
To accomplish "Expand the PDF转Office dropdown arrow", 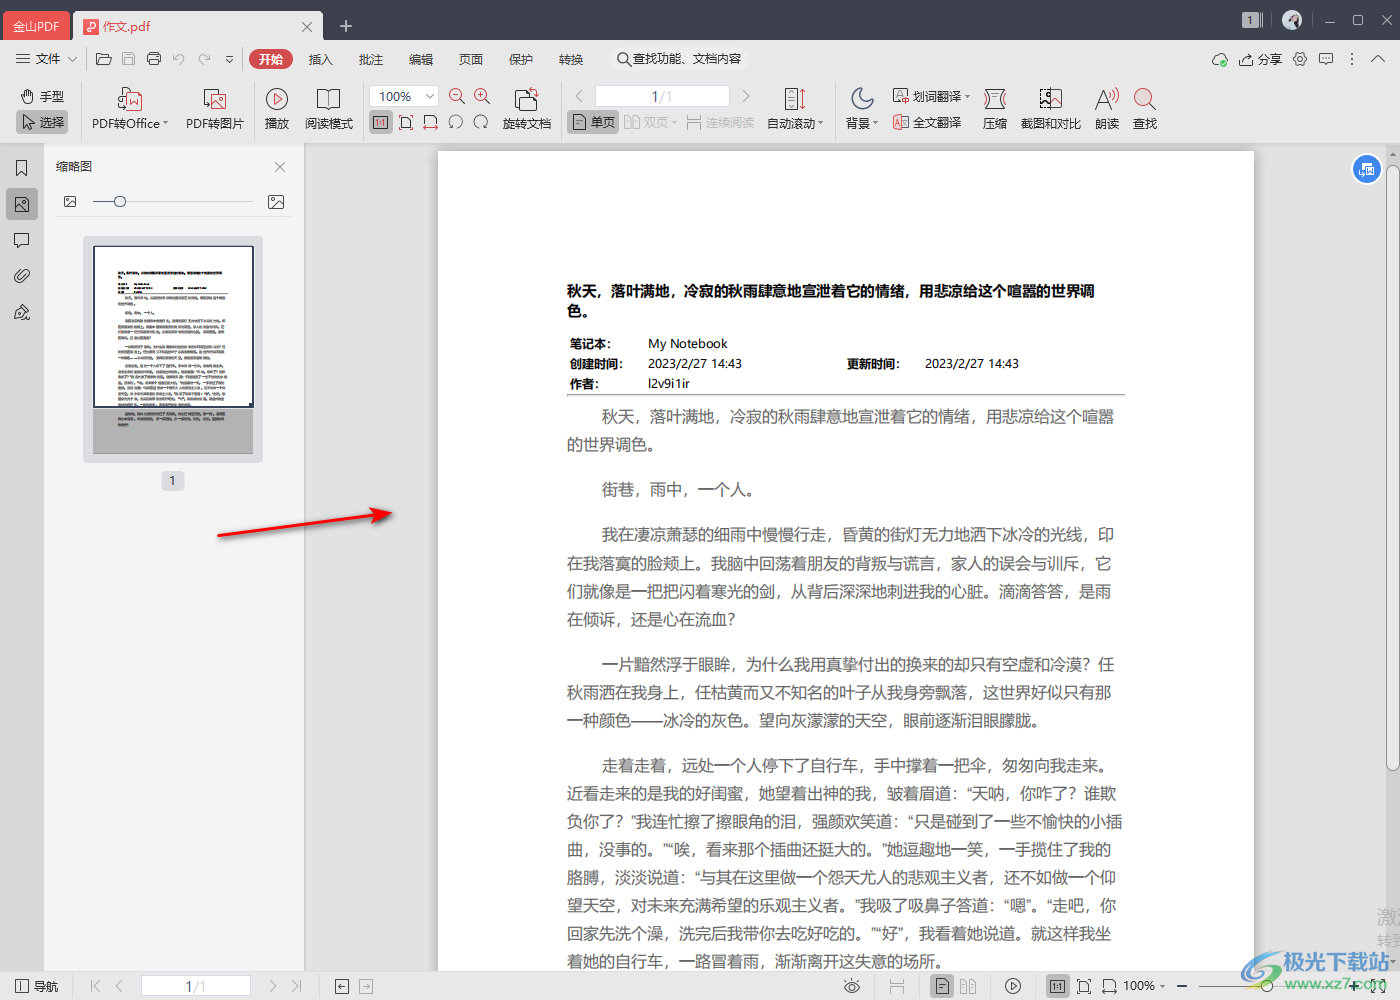I will [x=165, y=124].
